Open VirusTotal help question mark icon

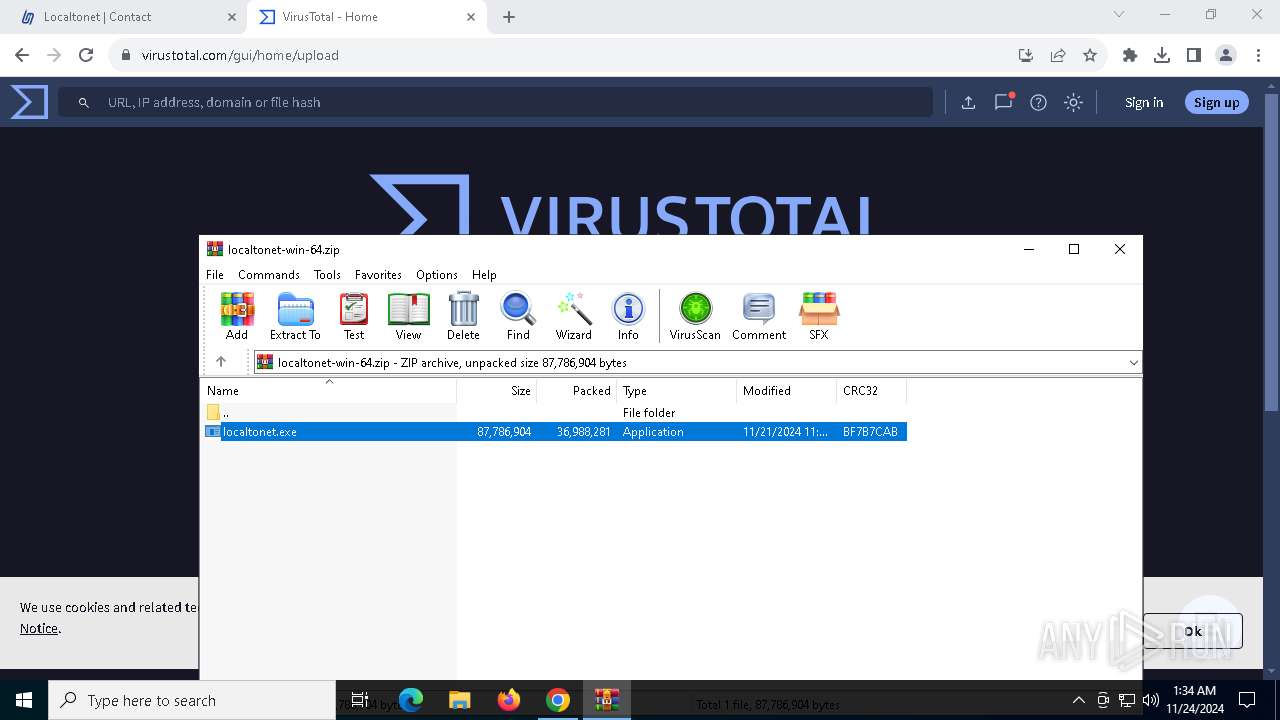[1038, 102]
